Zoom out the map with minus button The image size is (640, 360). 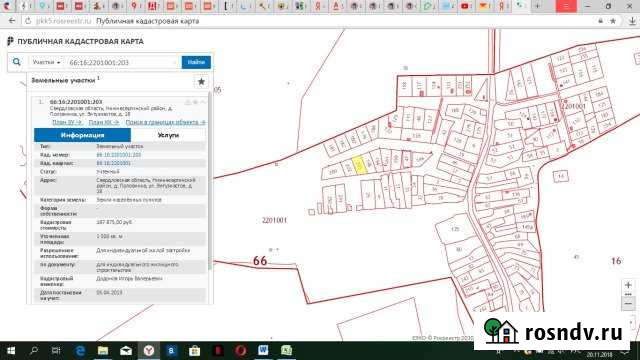(628, 304)
